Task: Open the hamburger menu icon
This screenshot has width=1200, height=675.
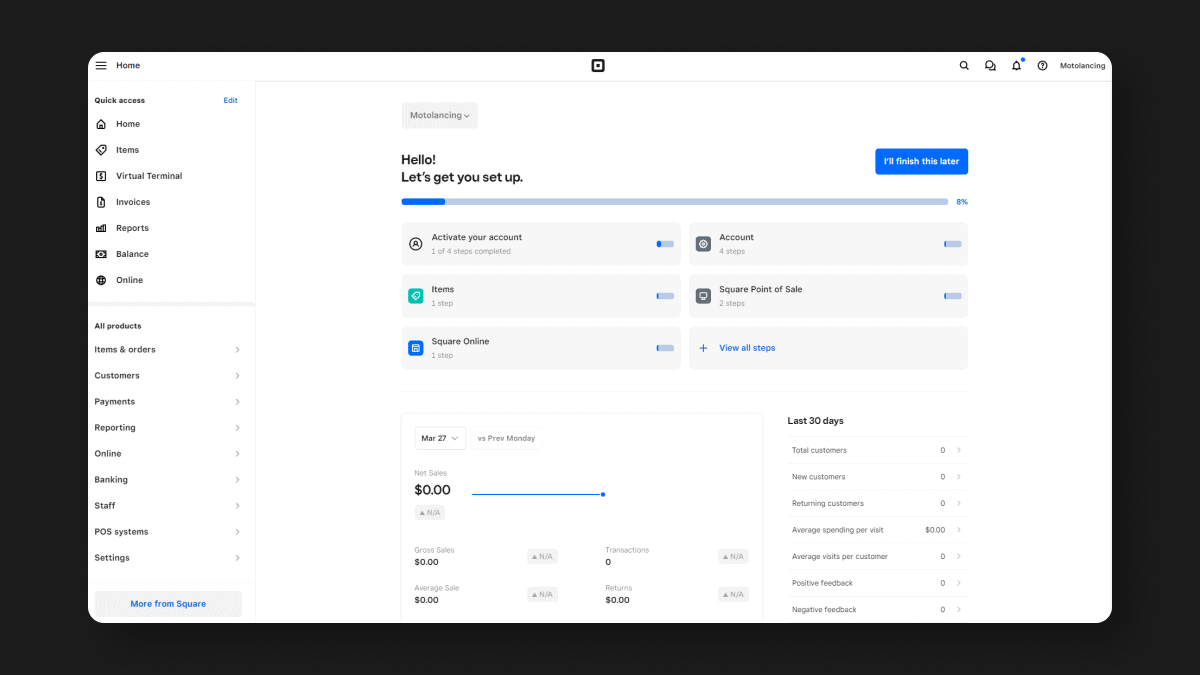Action: coord(101,65)
